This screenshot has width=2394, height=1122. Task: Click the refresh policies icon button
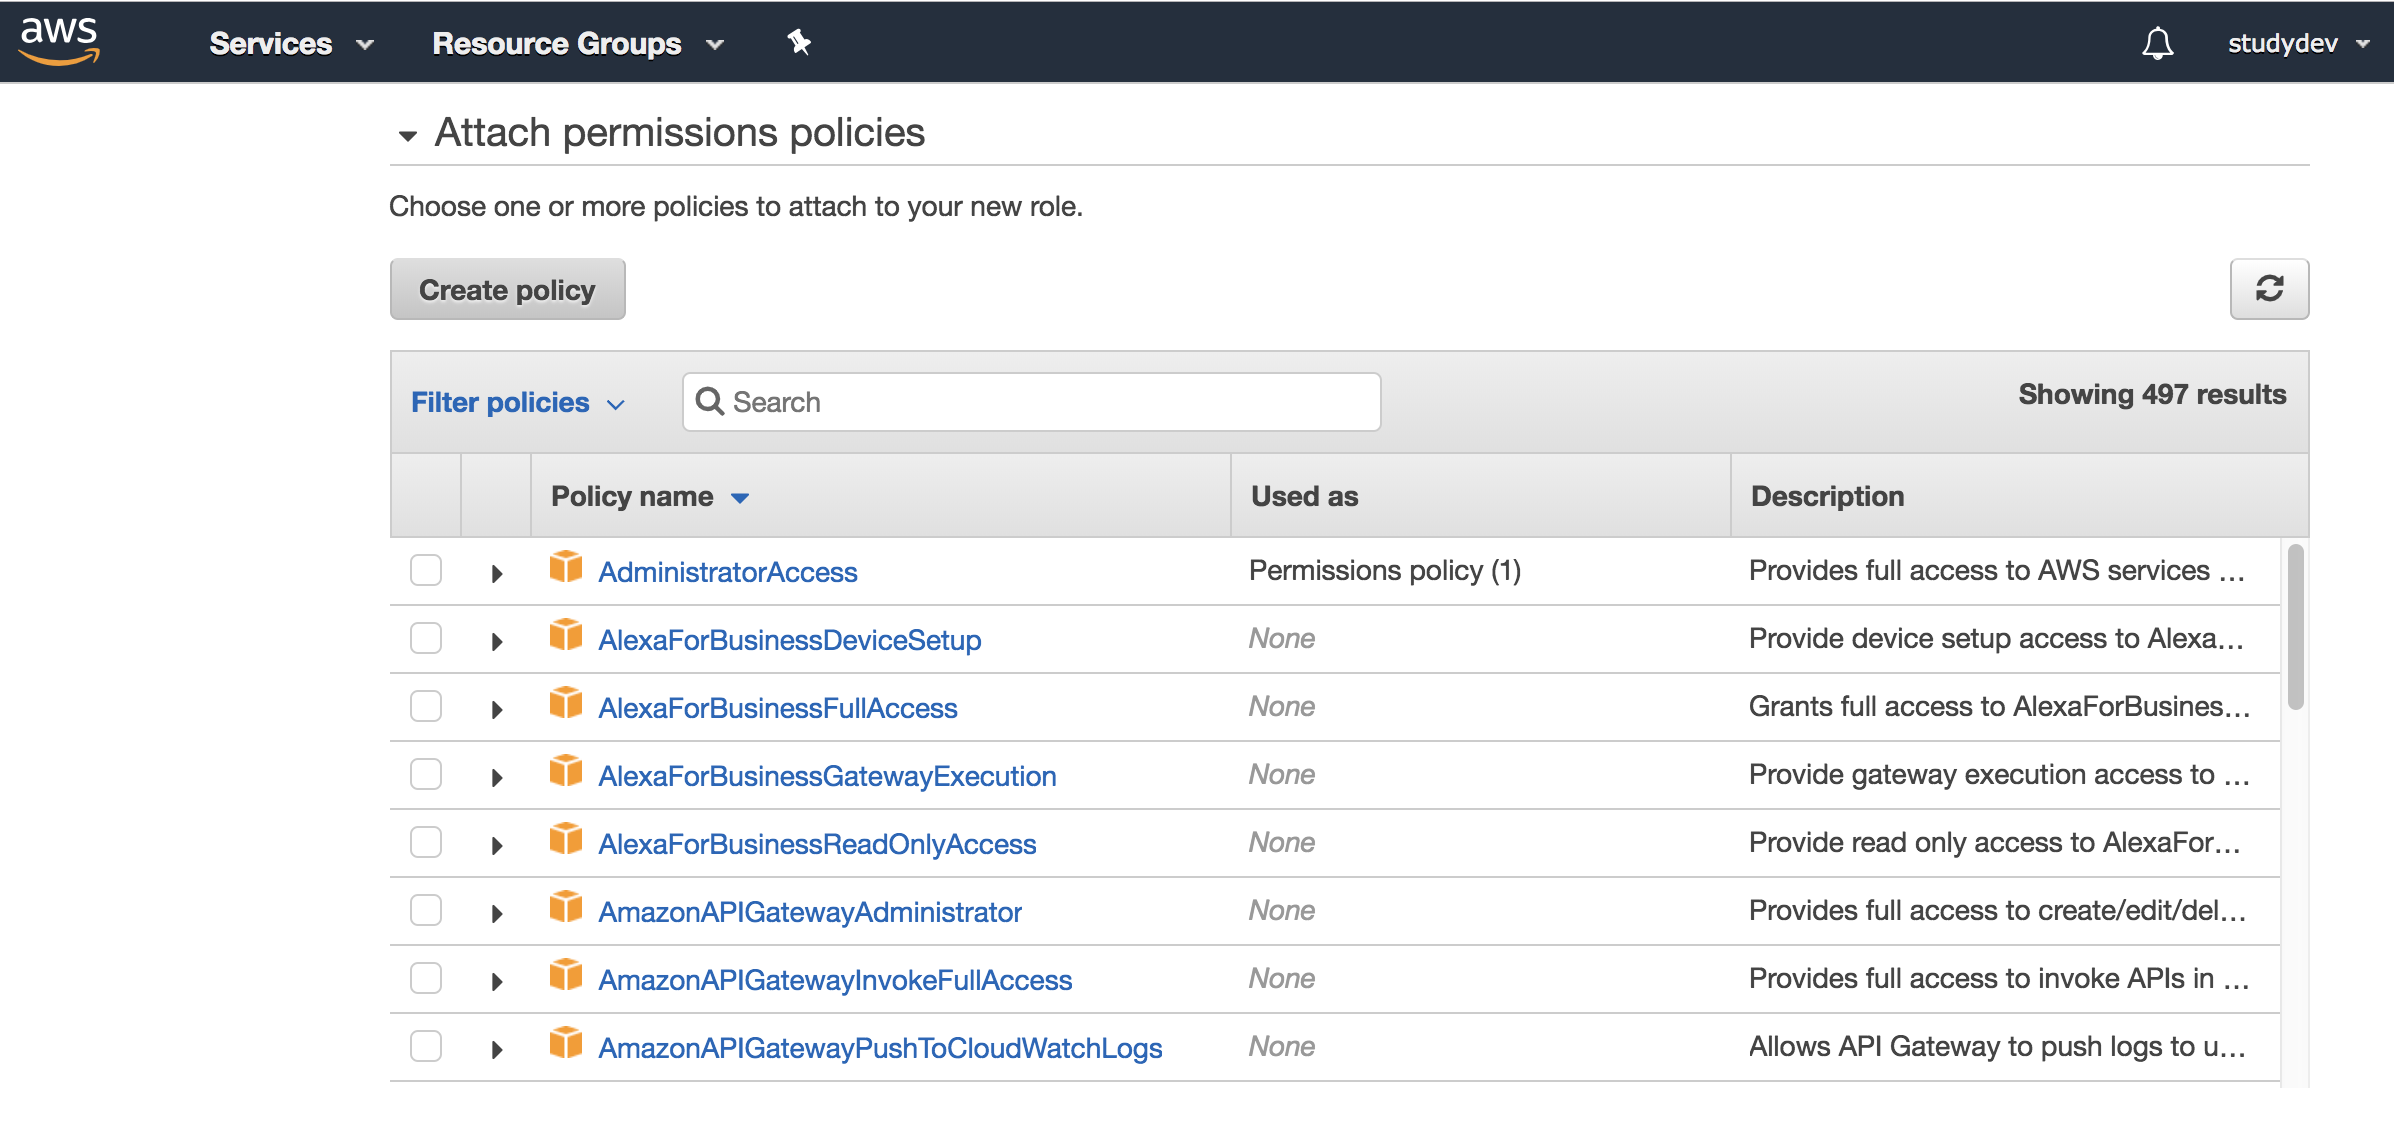(x=2269, y=289)
